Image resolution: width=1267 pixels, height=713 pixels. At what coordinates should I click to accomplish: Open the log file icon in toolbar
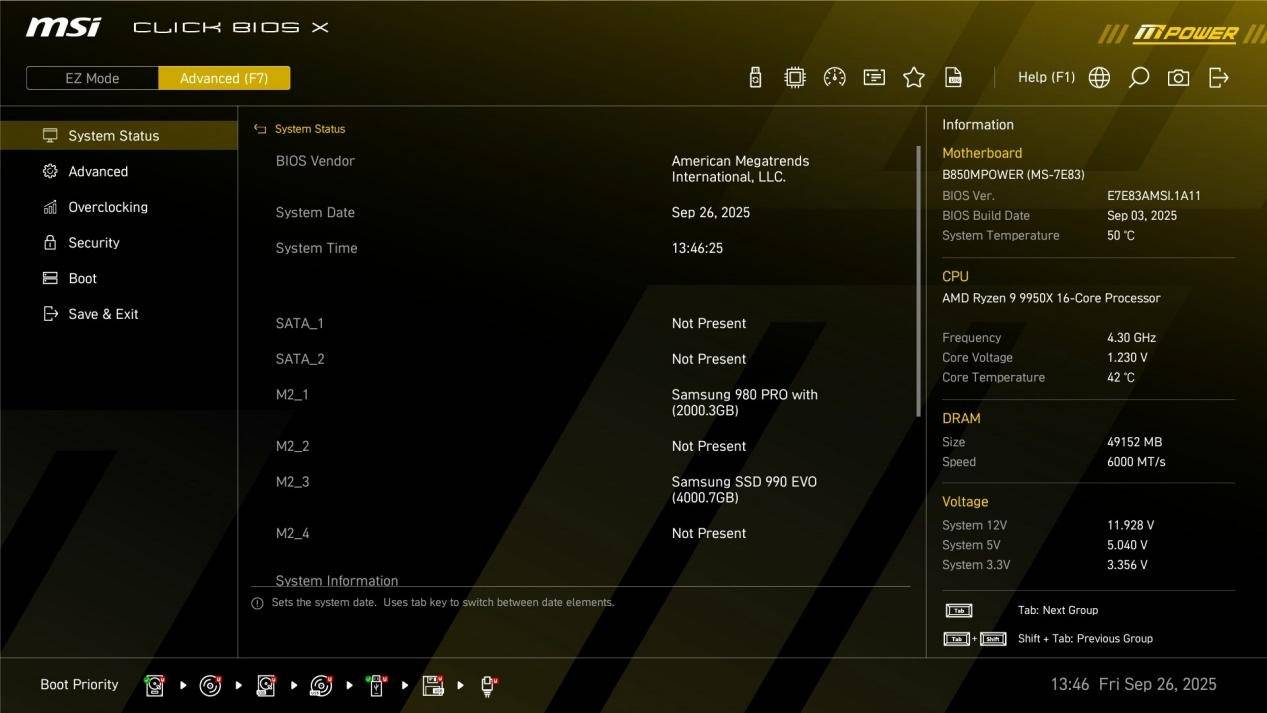click(x=954, y=78)
